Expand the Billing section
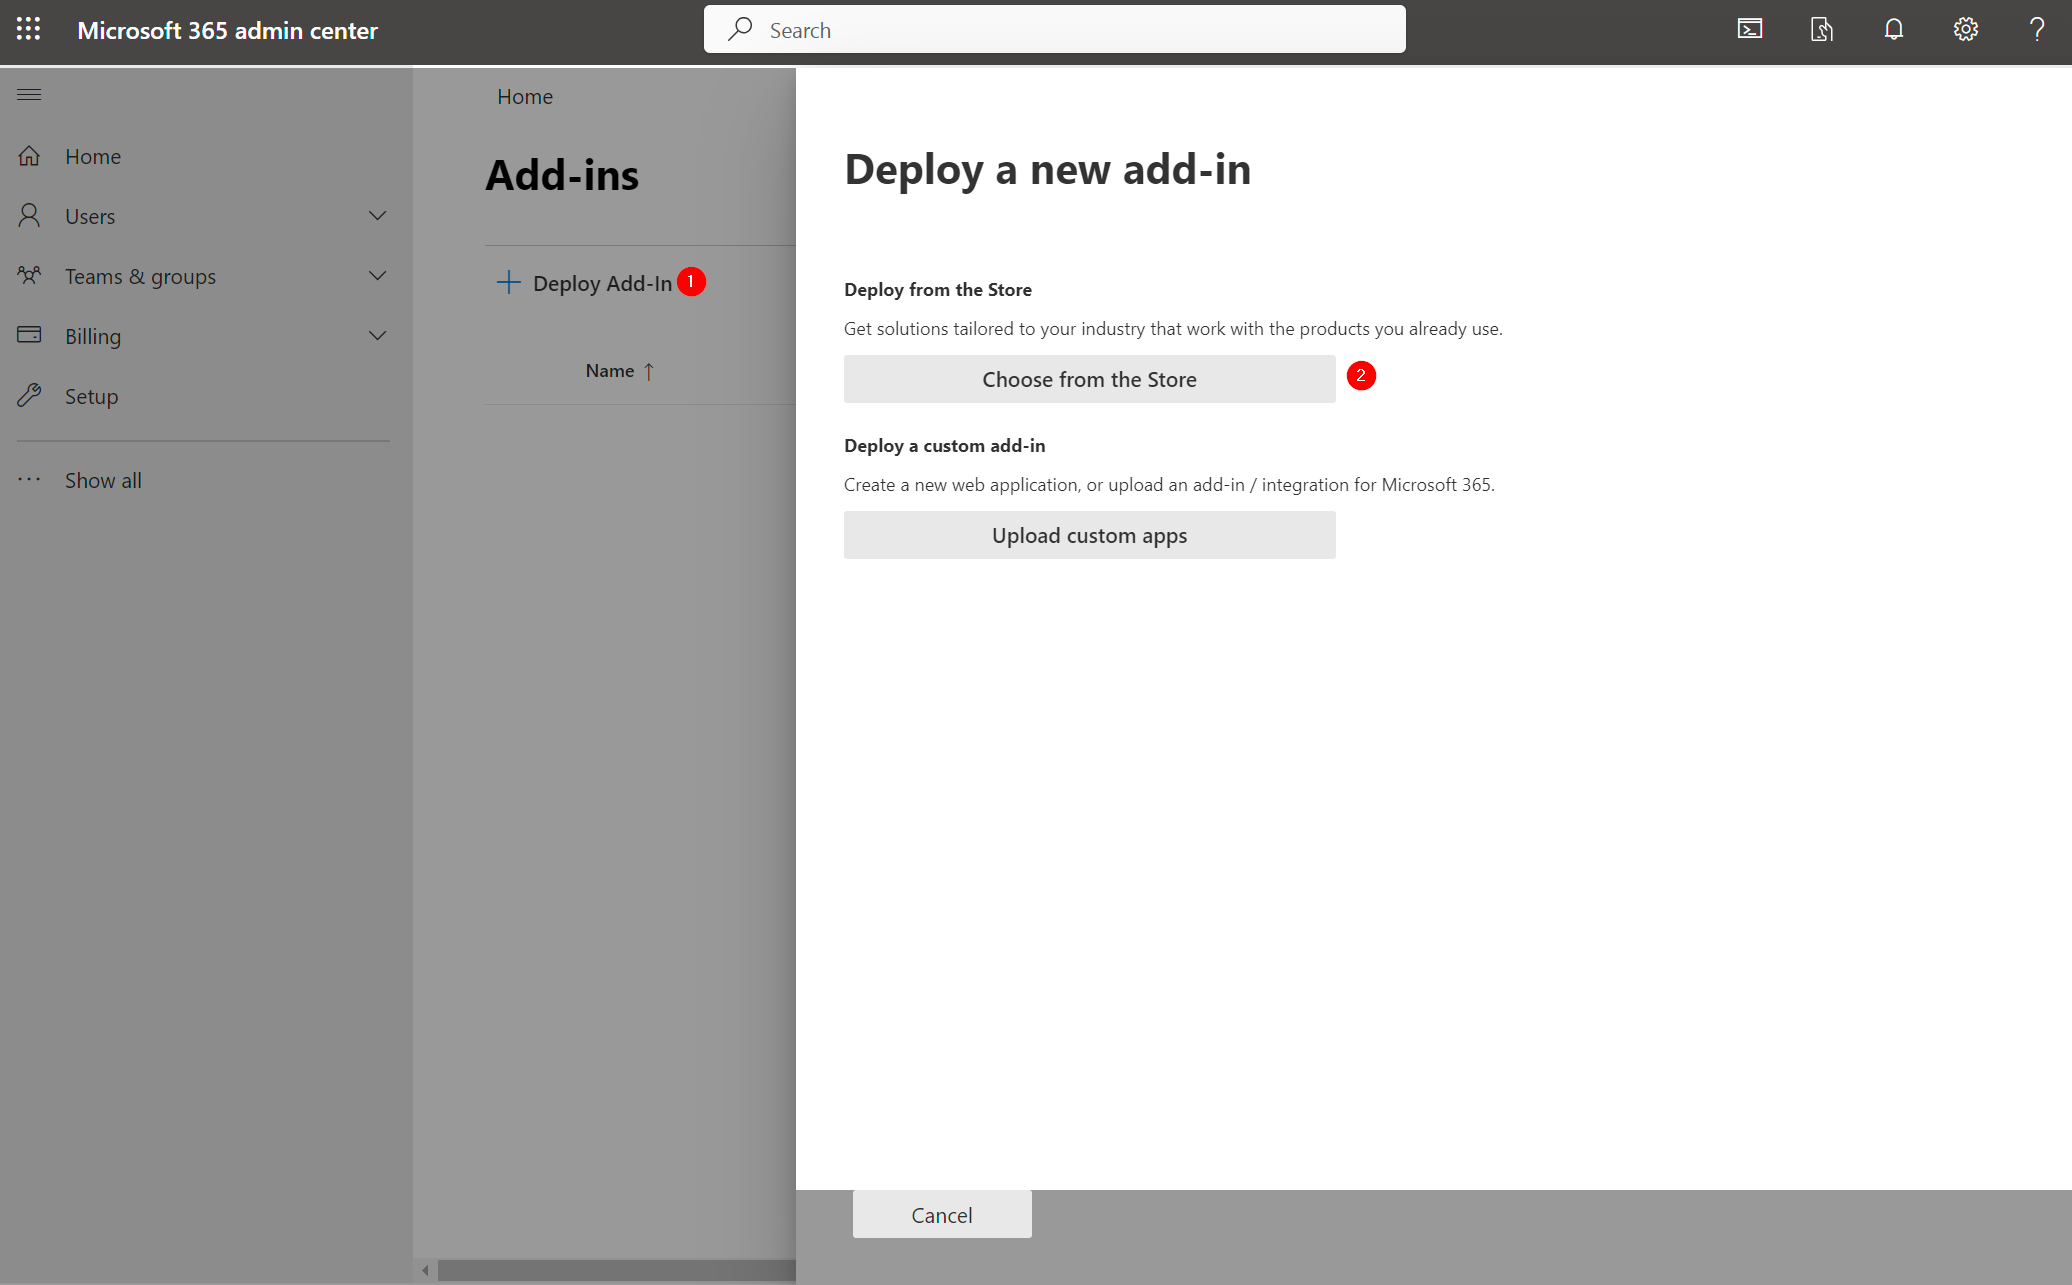This screenshot has width=2072, height=1285. 377,335
